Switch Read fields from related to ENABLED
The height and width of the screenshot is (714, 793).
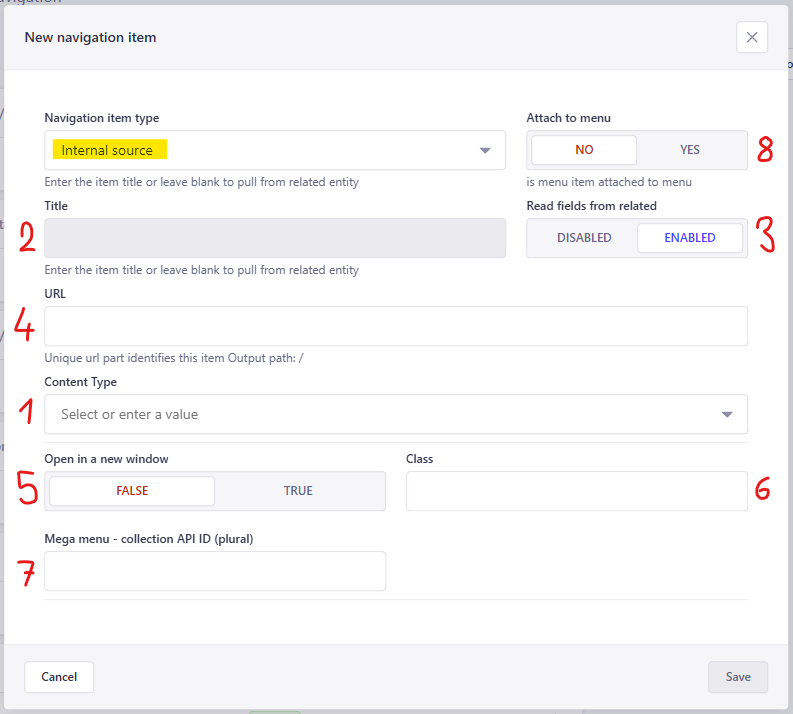[690, 238]
